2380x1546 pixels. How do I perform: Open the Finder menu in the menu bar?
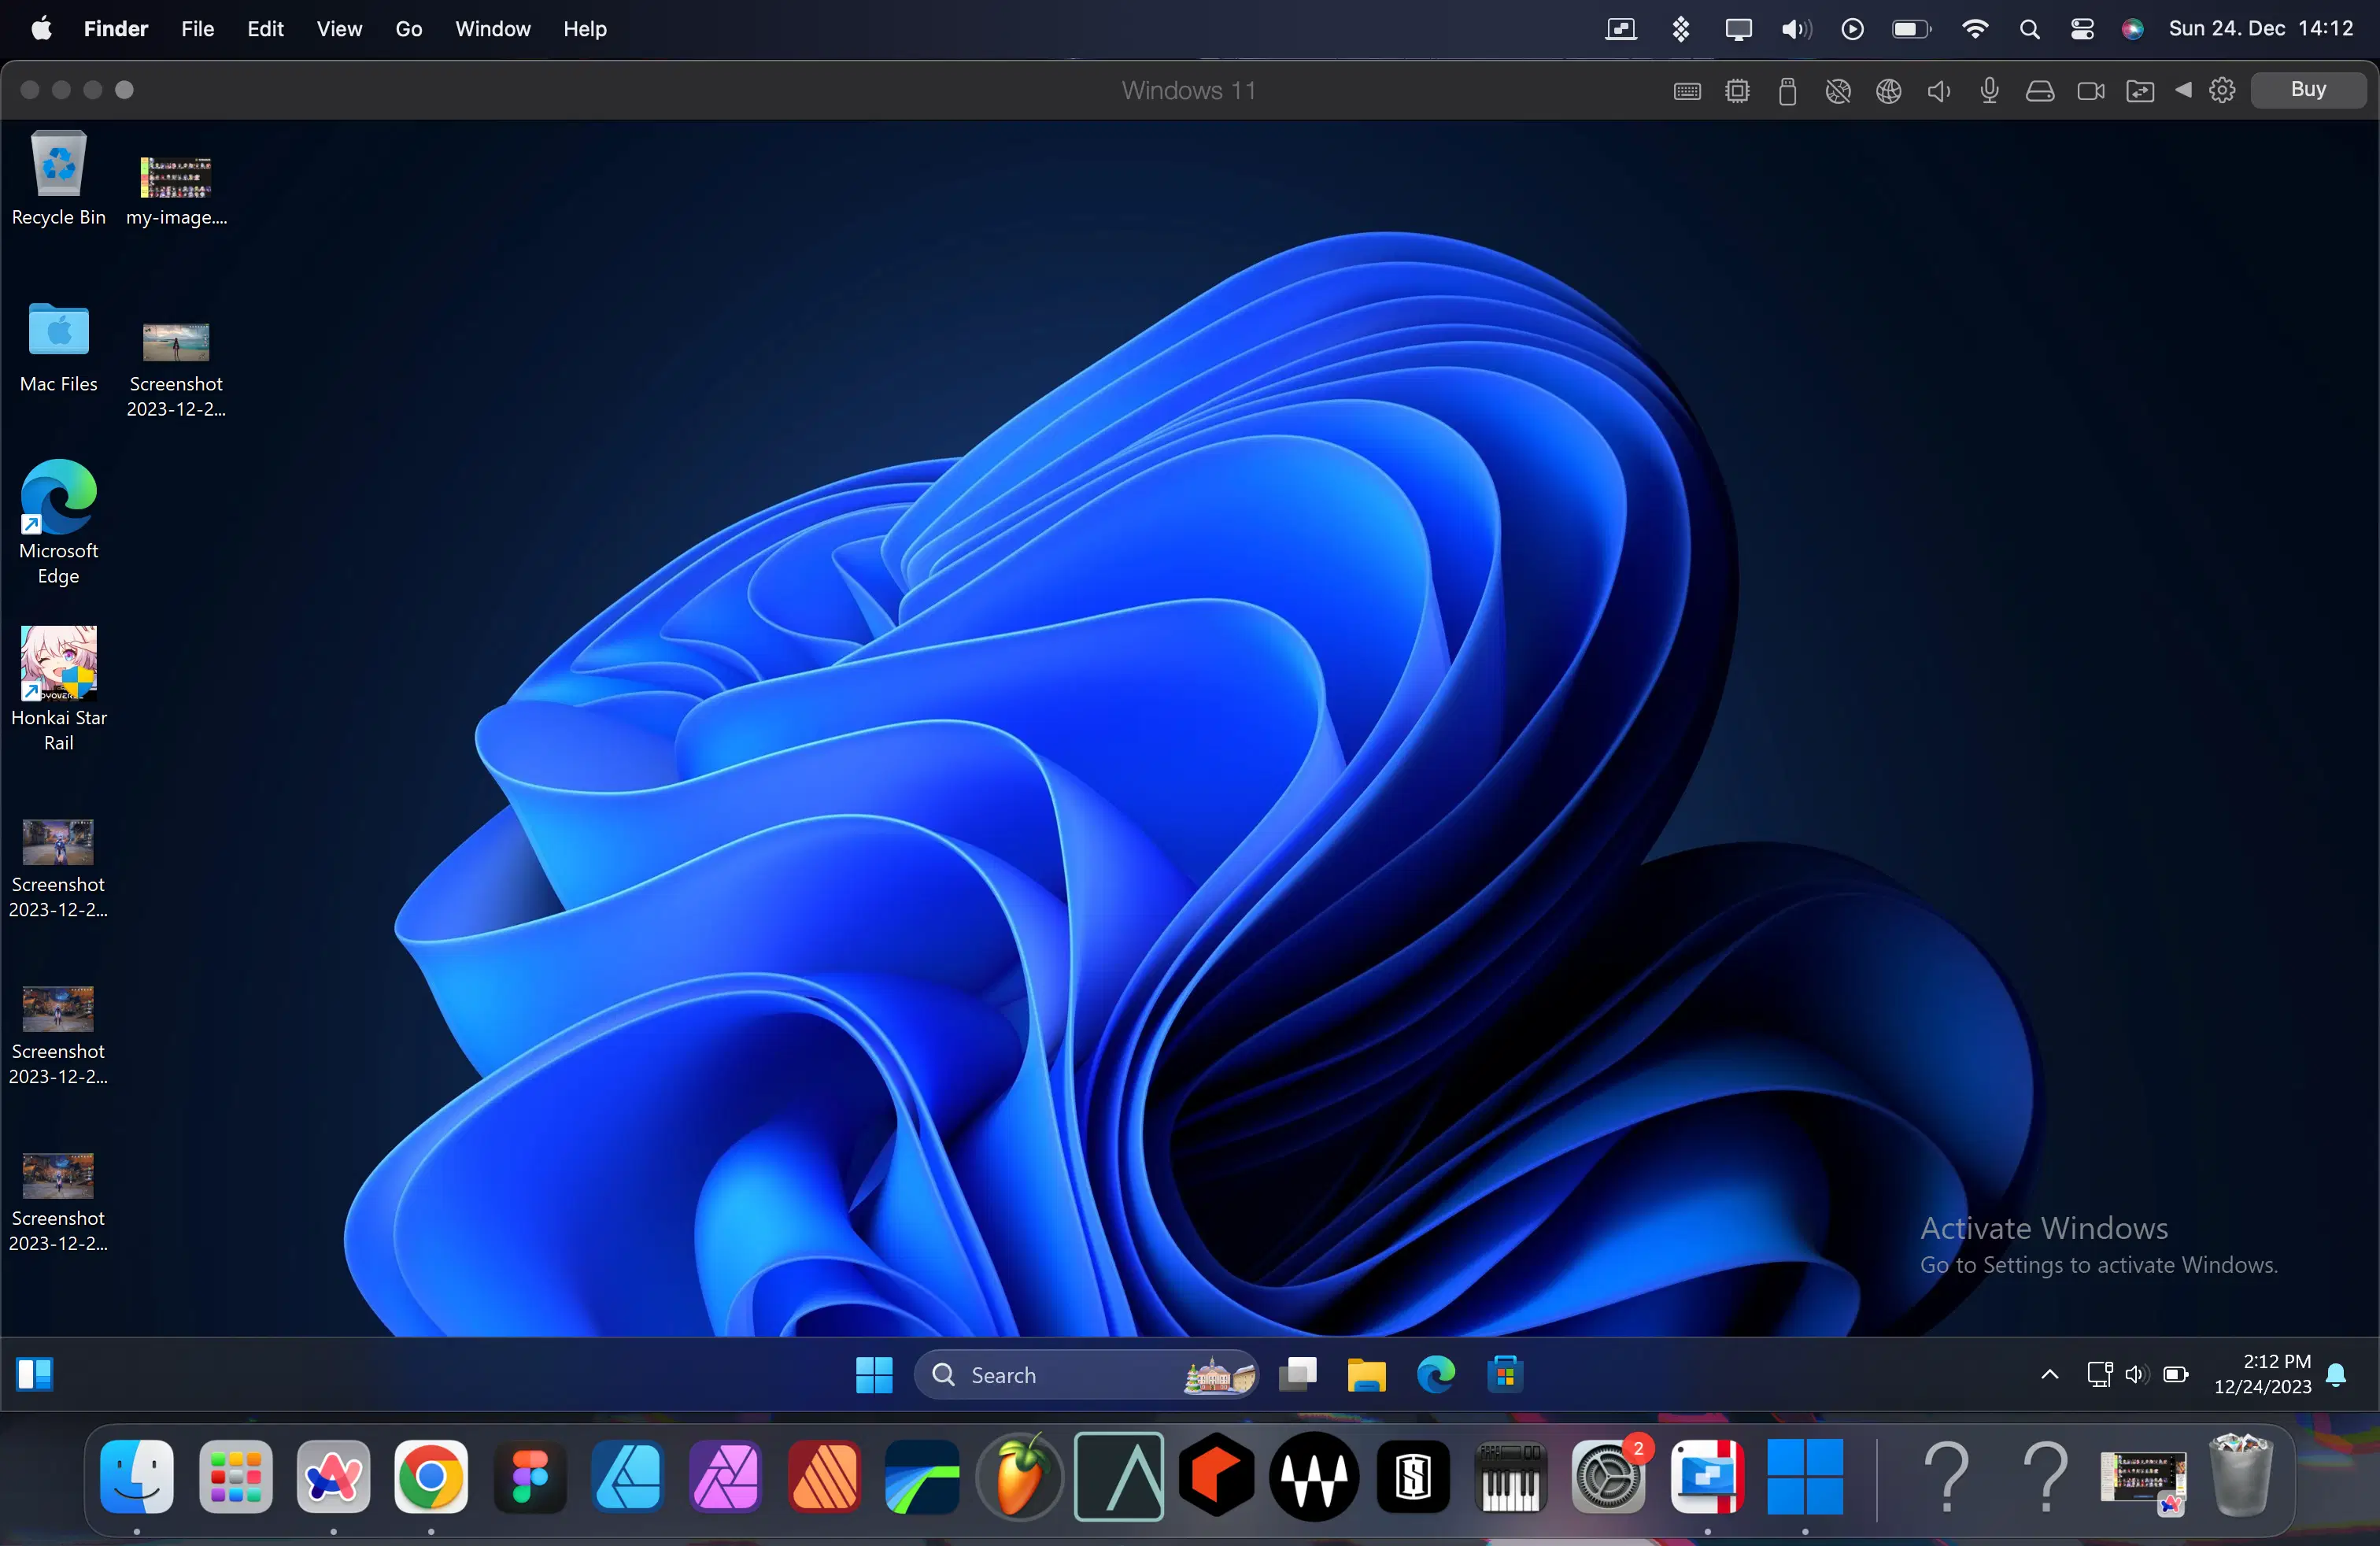pos(116,29)
